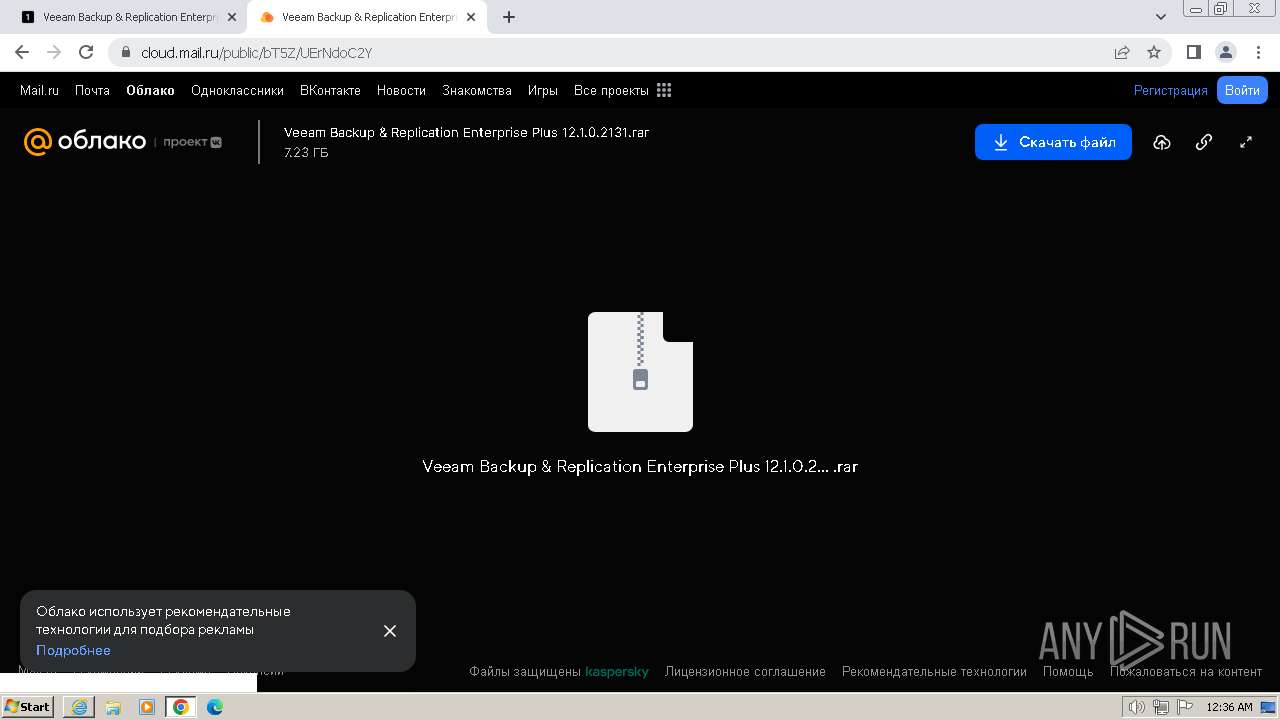Screen dimensions: 1280x720
Task: Launch Microsoft Edge from taskbar
Action: point(215,707)
